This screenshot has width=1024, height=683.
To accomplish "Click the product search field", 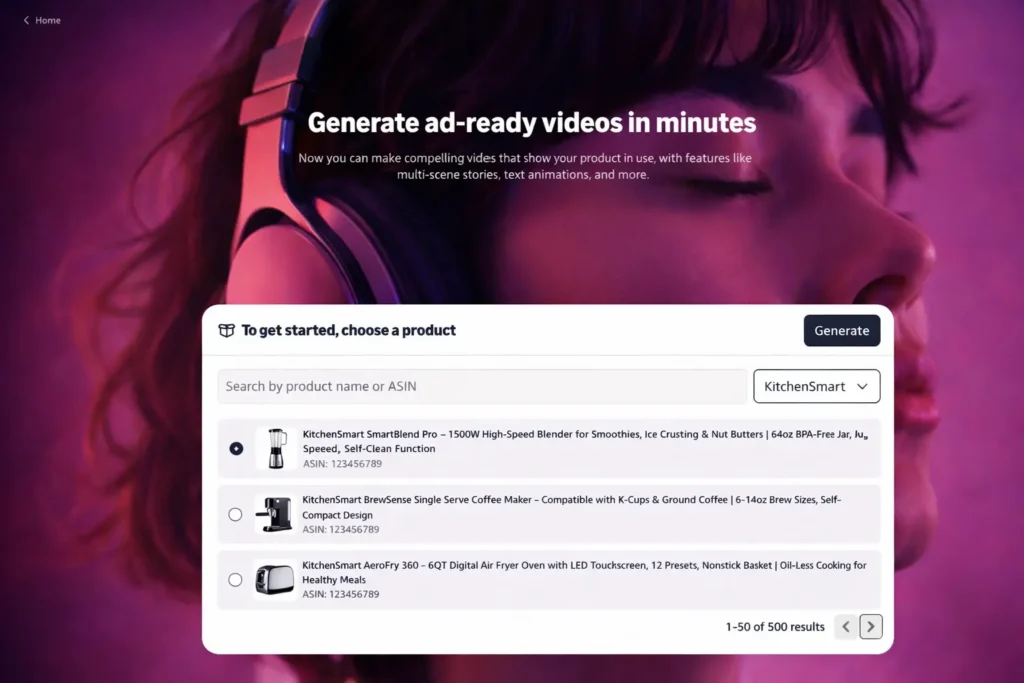I will 482,386.
